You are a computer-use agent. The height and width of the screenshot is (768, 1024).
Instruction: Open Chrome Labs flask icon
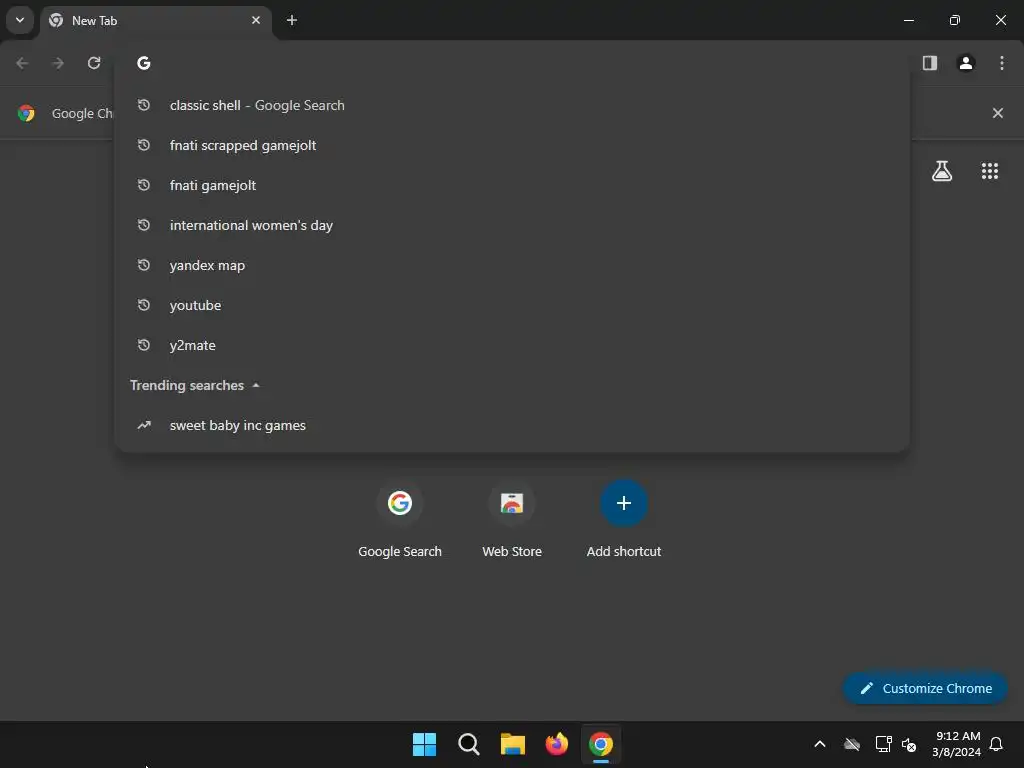coord(942,171)
